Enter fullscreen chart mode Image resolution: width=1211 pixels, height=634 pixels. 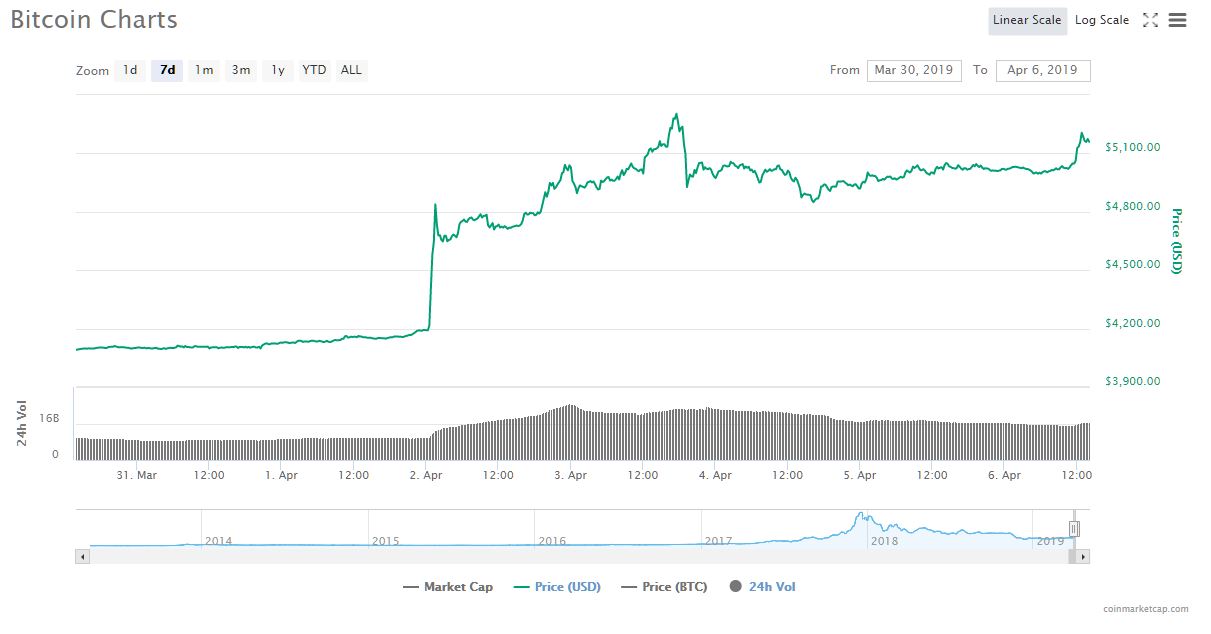(x=1150, y=19)
